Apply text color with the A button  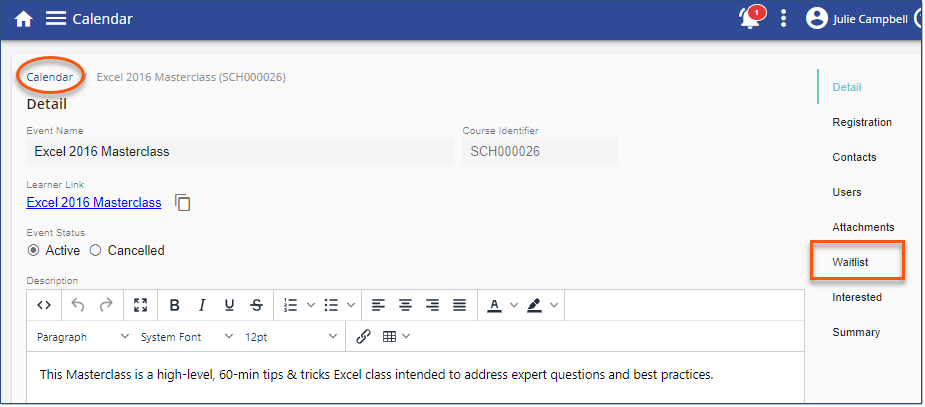coord(494,305)
